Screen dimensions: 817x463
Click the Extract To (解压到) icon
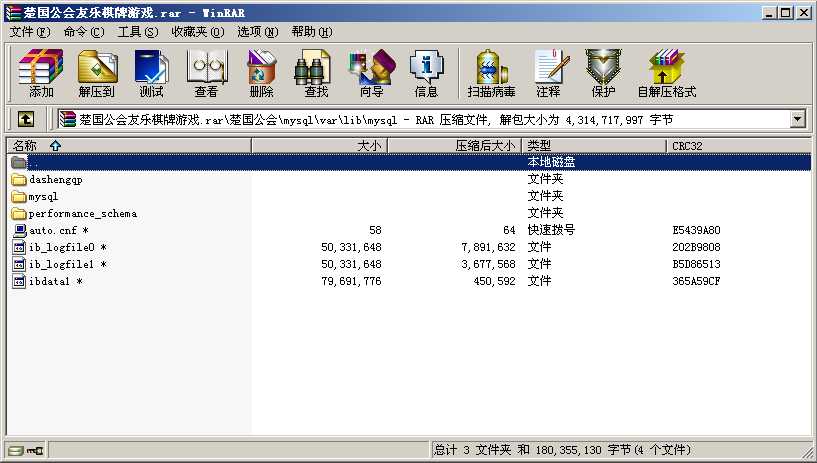(96, 73)
